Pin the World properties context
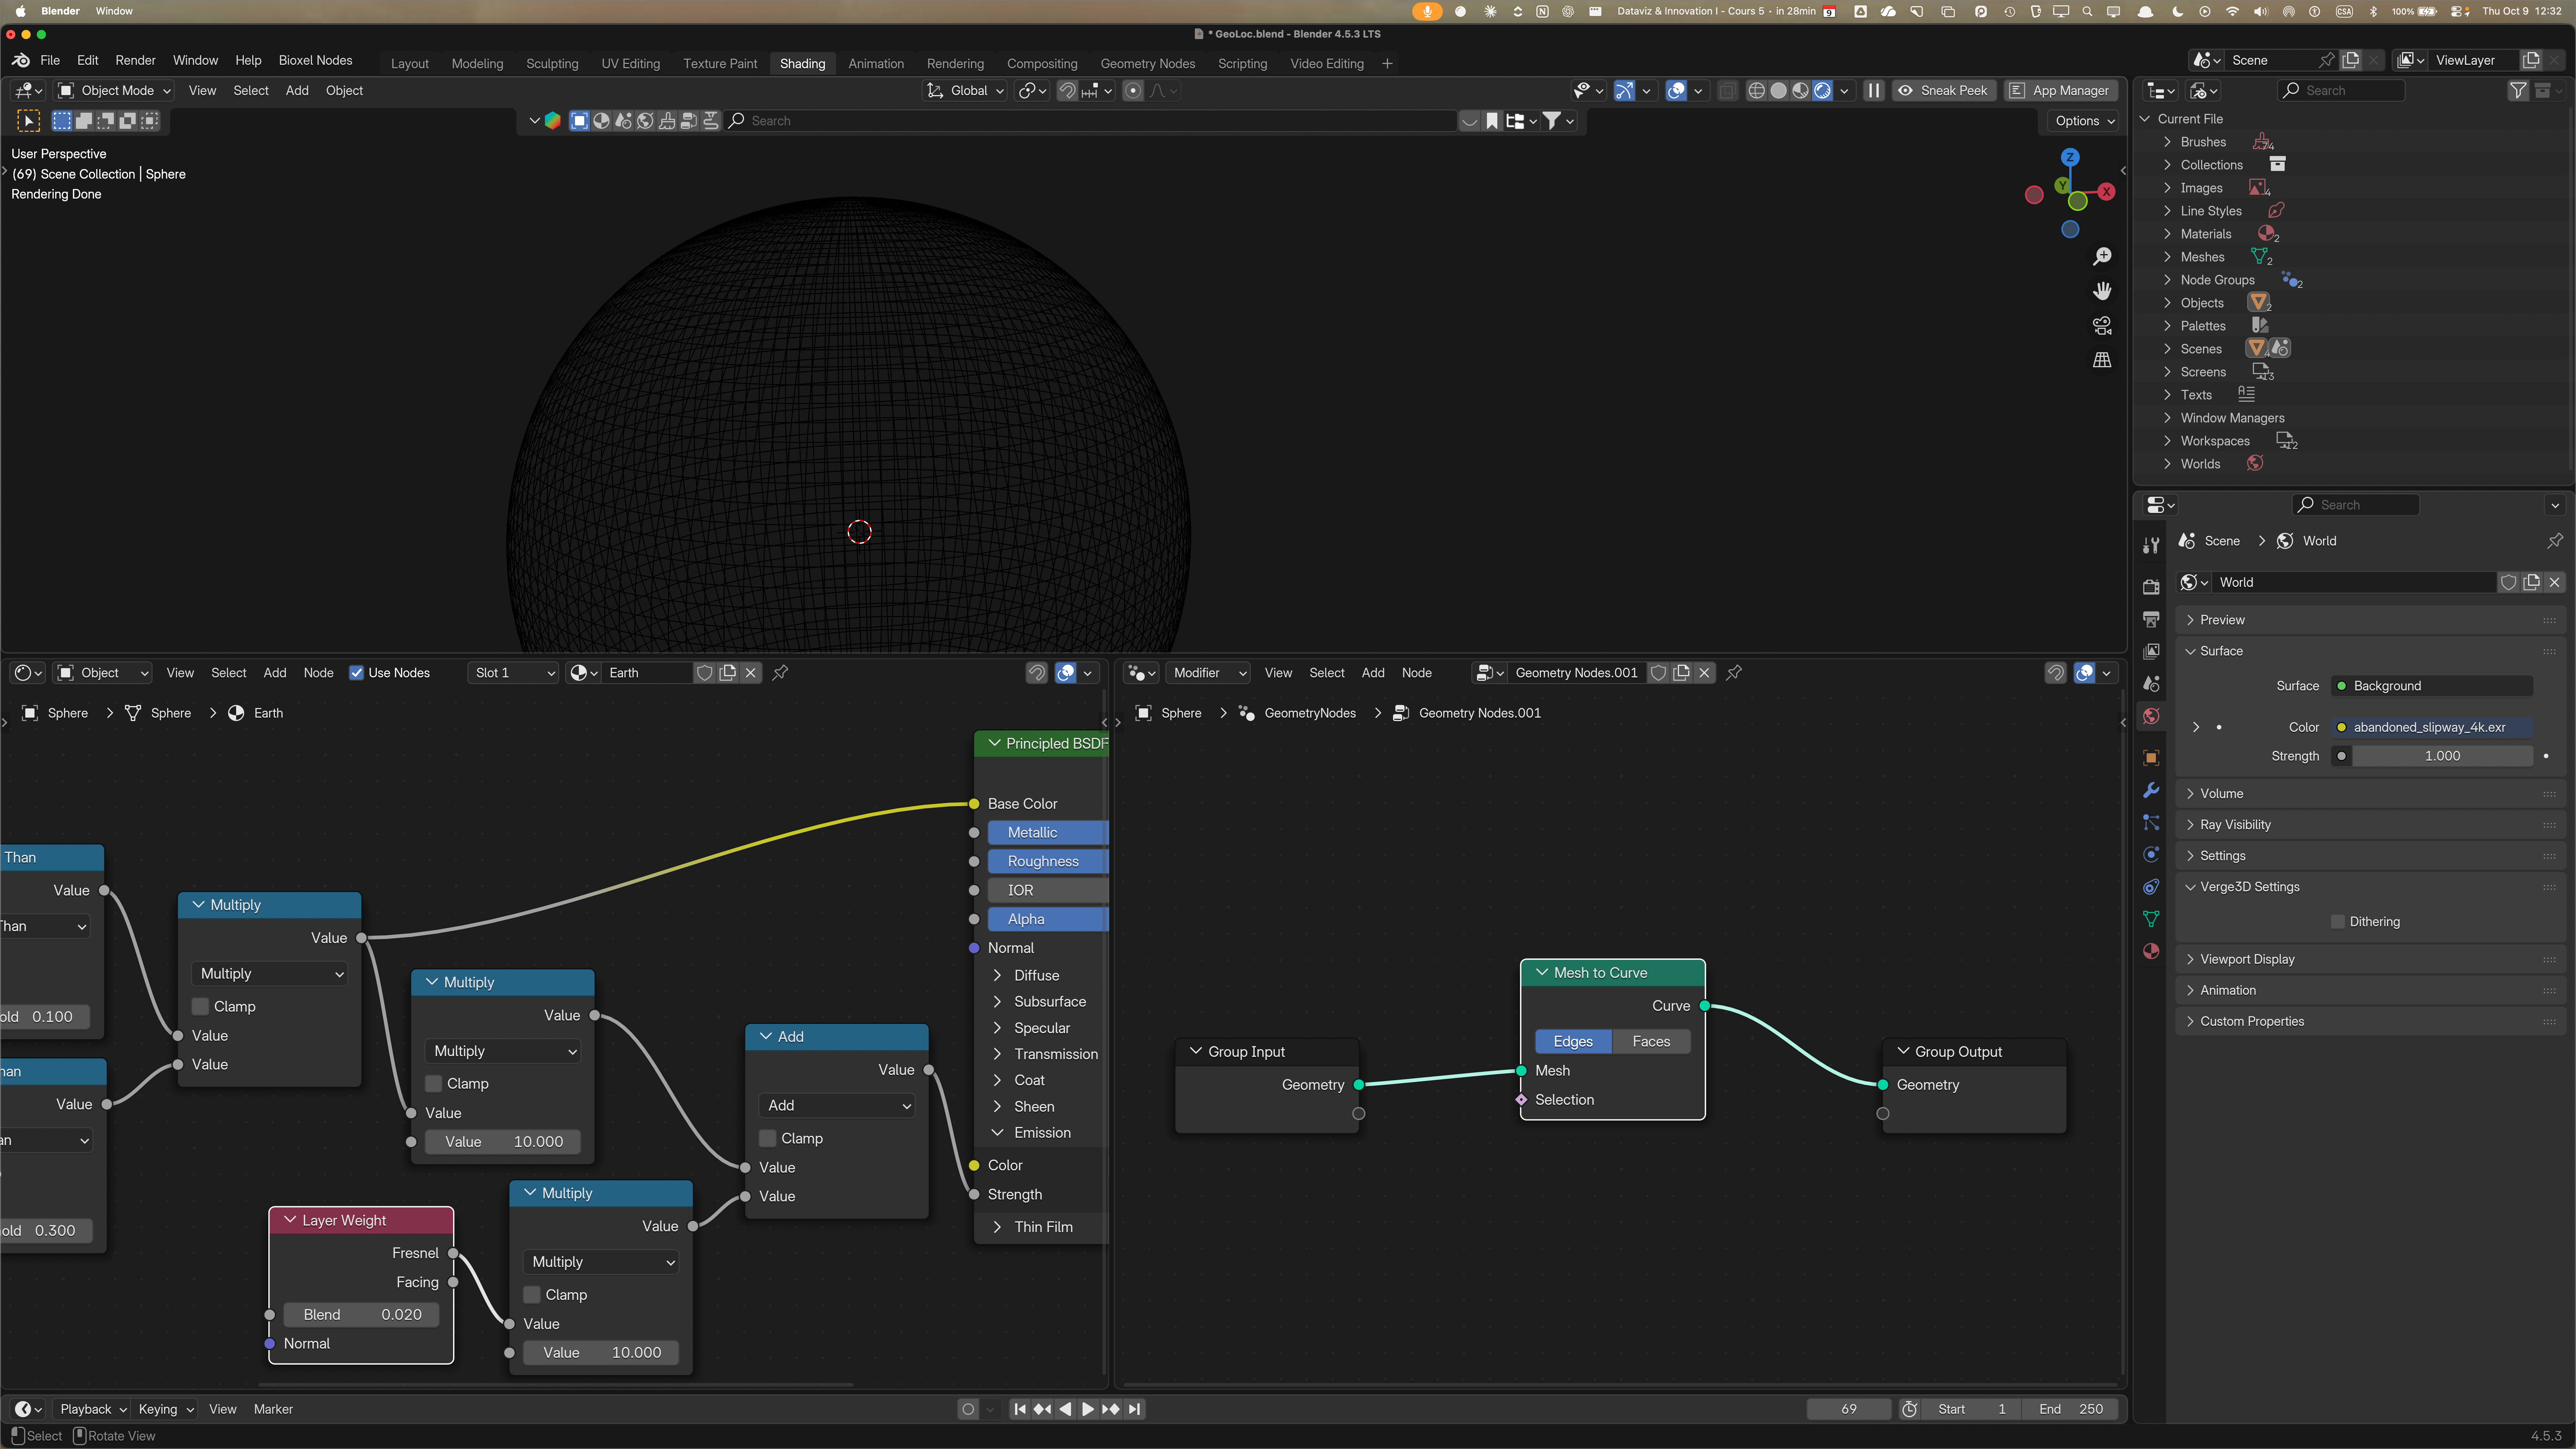Screen dimensions: 2576x1449 [x=2555, y=541]
